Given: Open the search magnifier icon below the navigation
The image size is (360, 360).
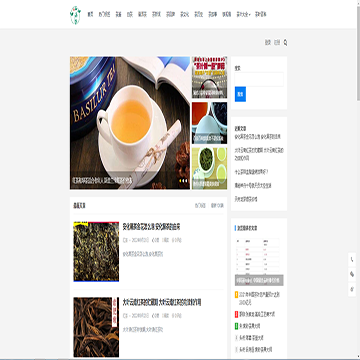Looking at the screenshot, I should coord(285,43).
